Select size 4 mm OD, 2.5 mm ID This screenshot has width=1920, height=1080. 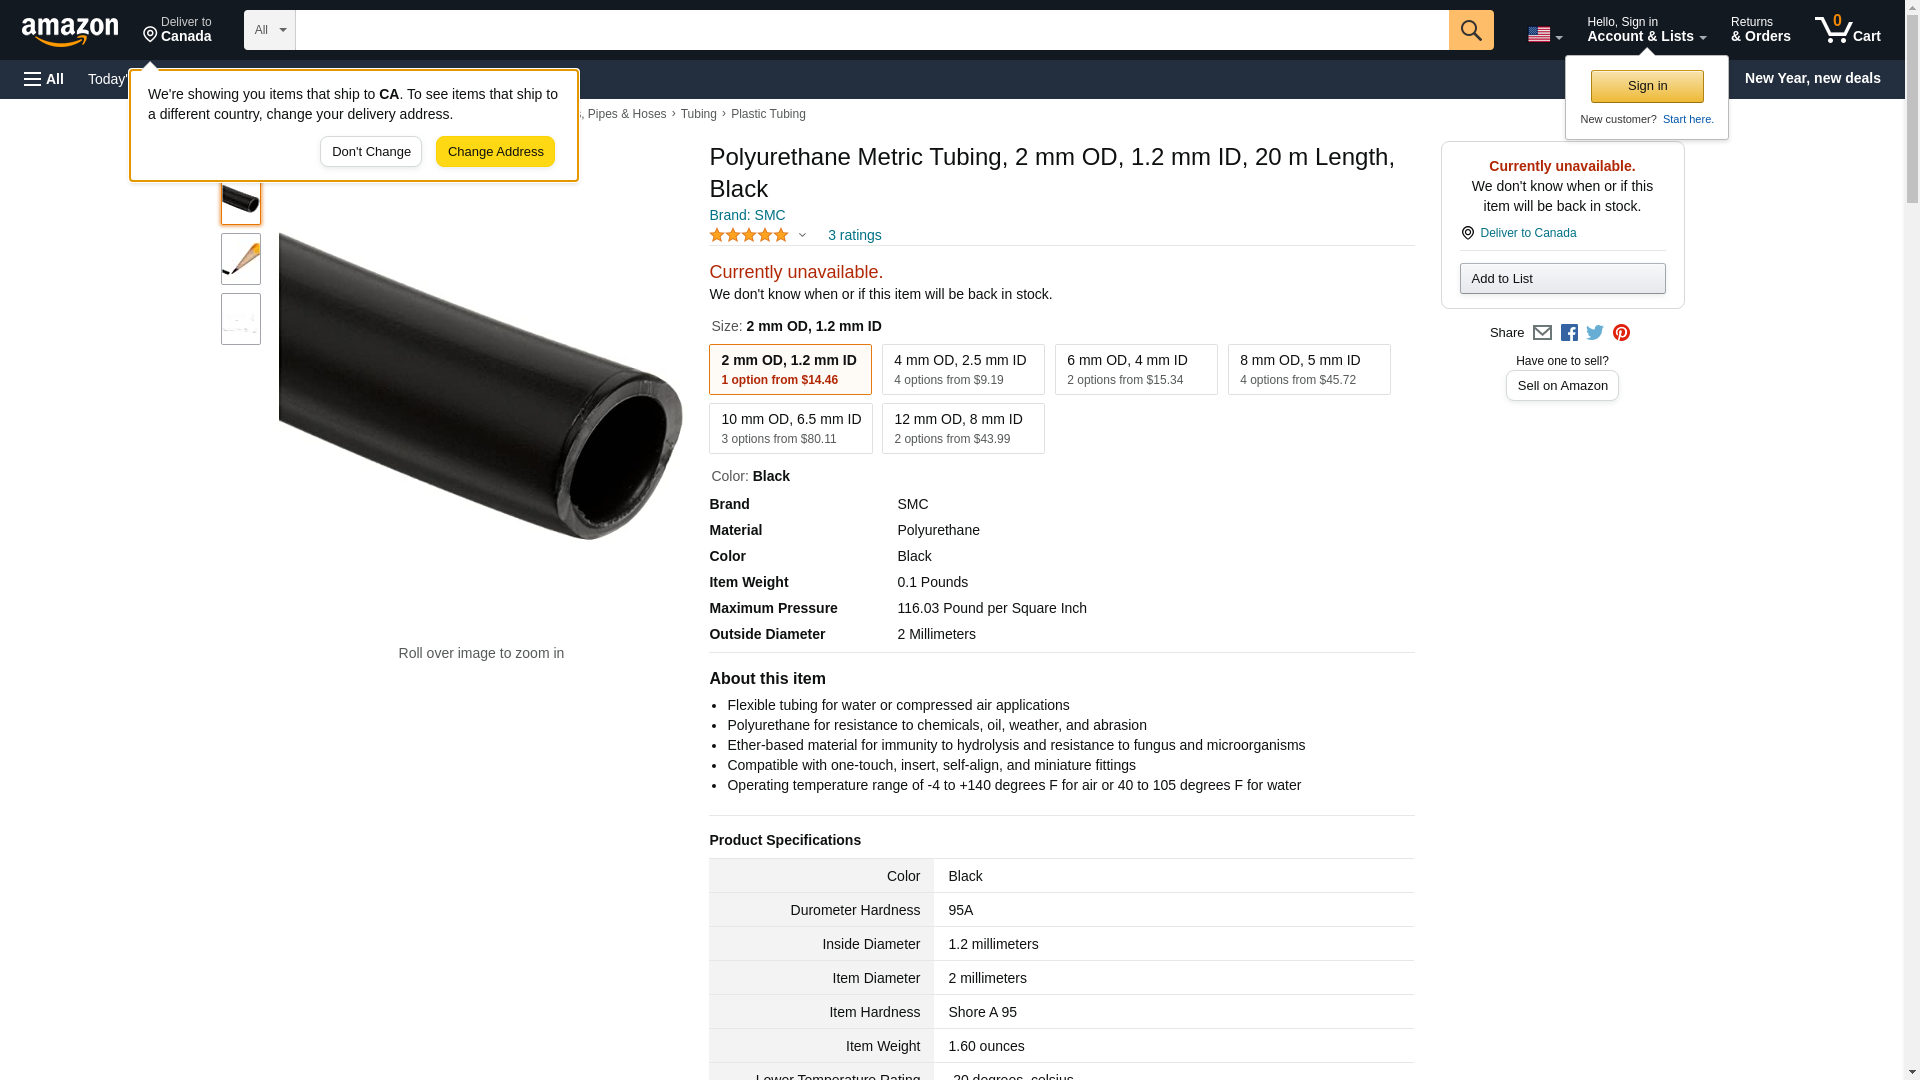(962, 369)
